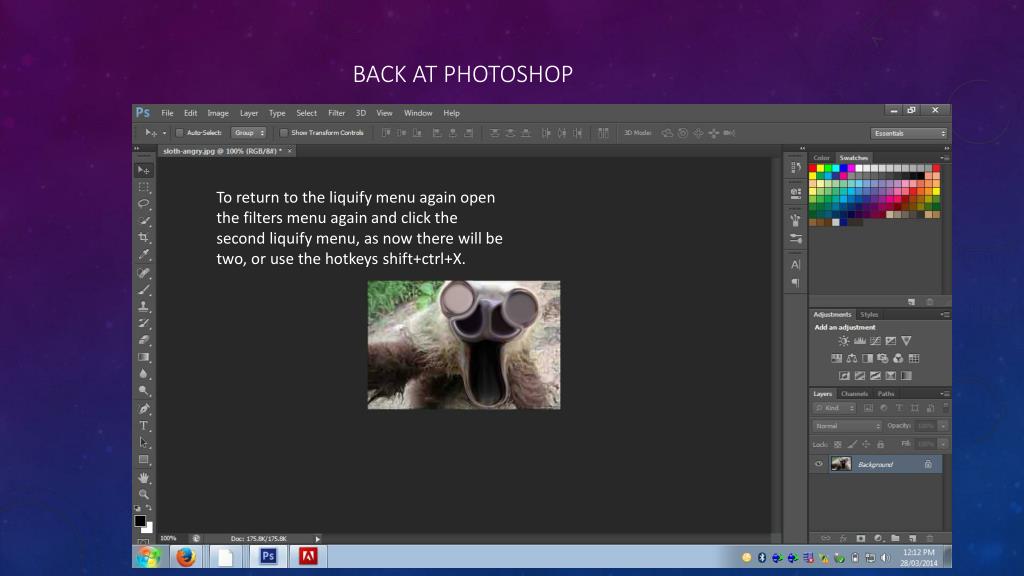The image size is (1024, 576).
Task: Open the Layers panel flyout menu
Action: tap(944, 394)
